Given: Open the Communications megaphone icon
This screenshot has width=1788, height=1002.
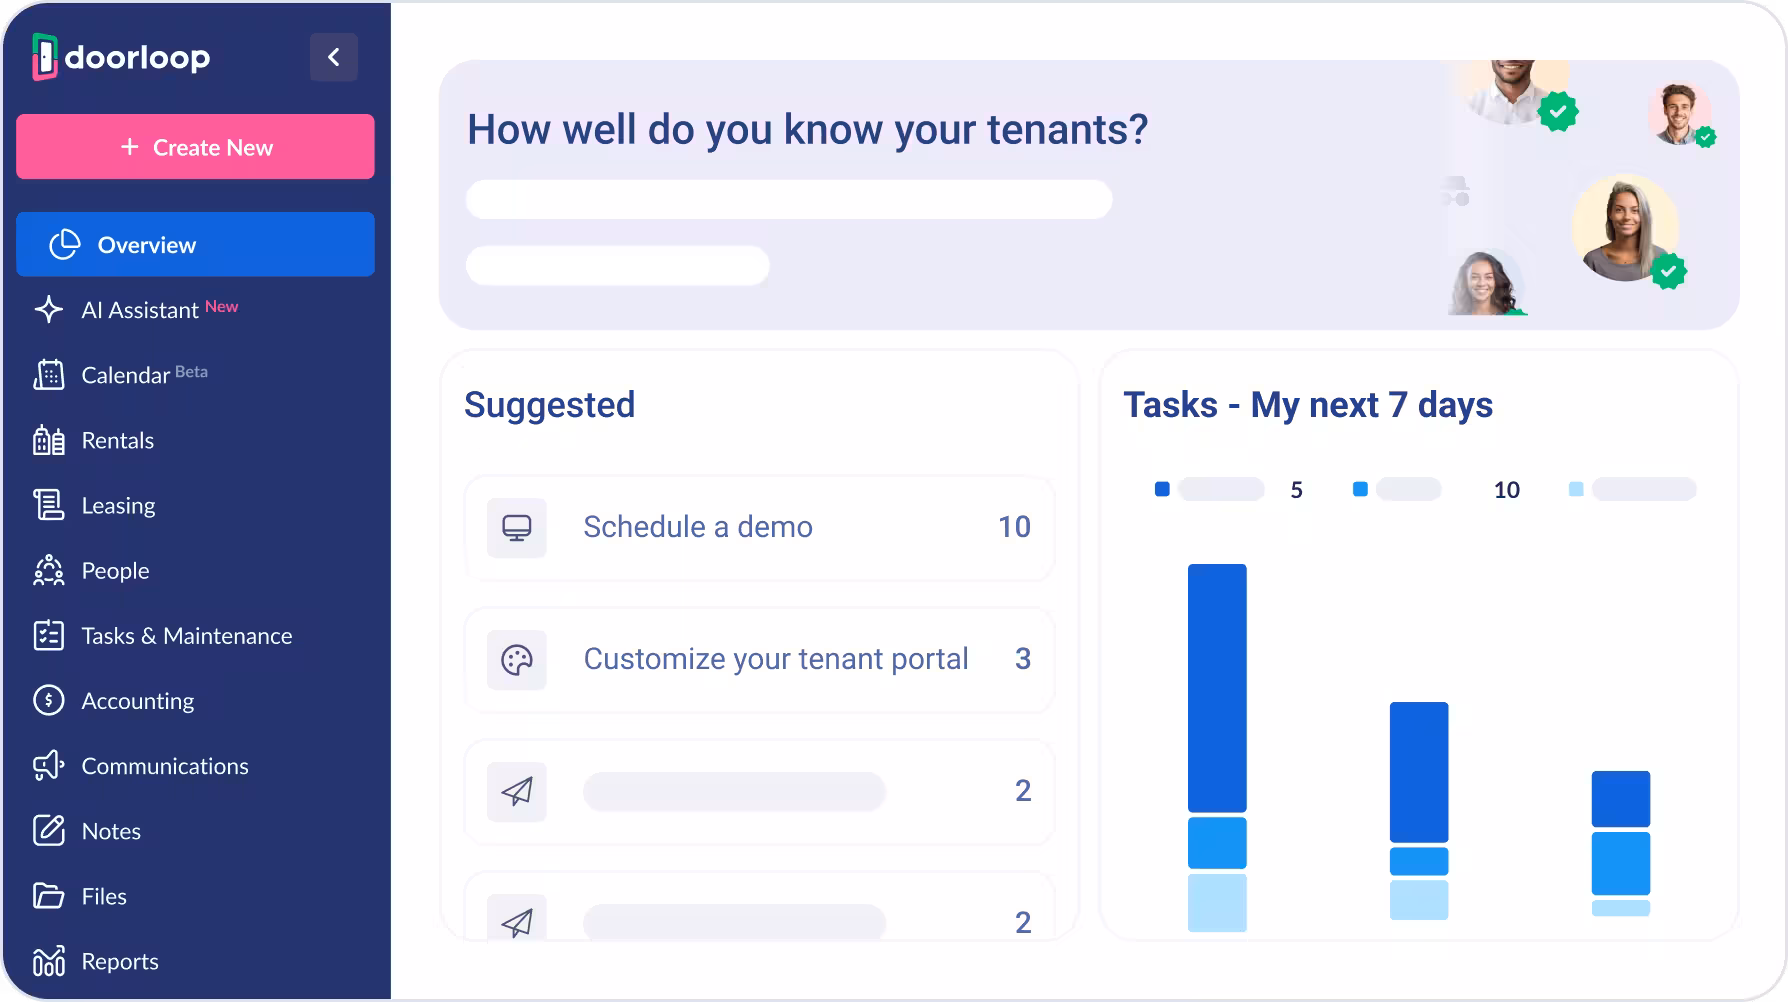Looking at the screenshot, I should click(48, 766).
